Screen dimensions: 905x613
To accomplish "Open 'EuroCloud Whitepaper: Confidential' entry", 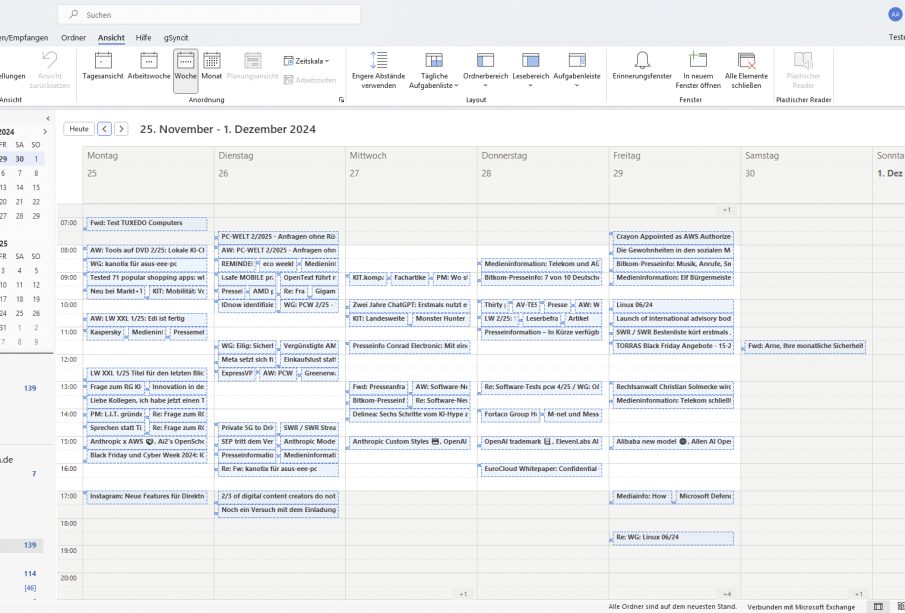I will (x=541, y=469).
